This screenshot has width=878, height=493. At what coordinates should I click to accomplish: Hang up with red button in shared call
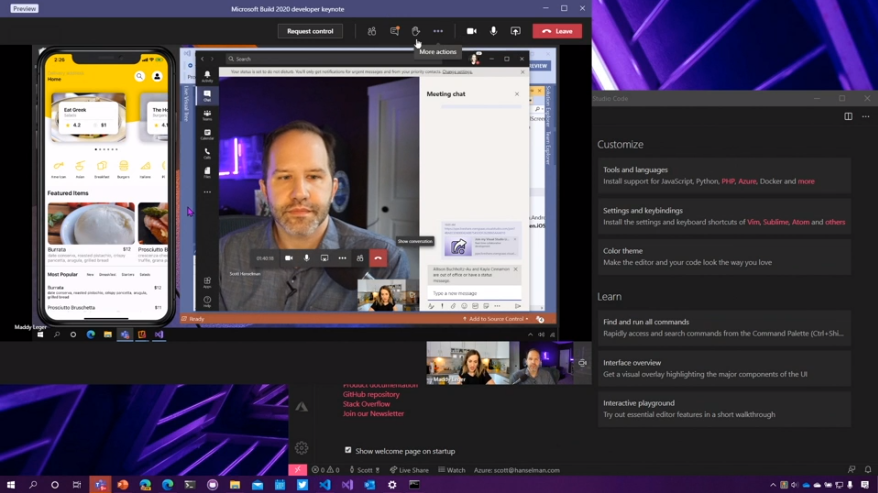coord(378,258)
